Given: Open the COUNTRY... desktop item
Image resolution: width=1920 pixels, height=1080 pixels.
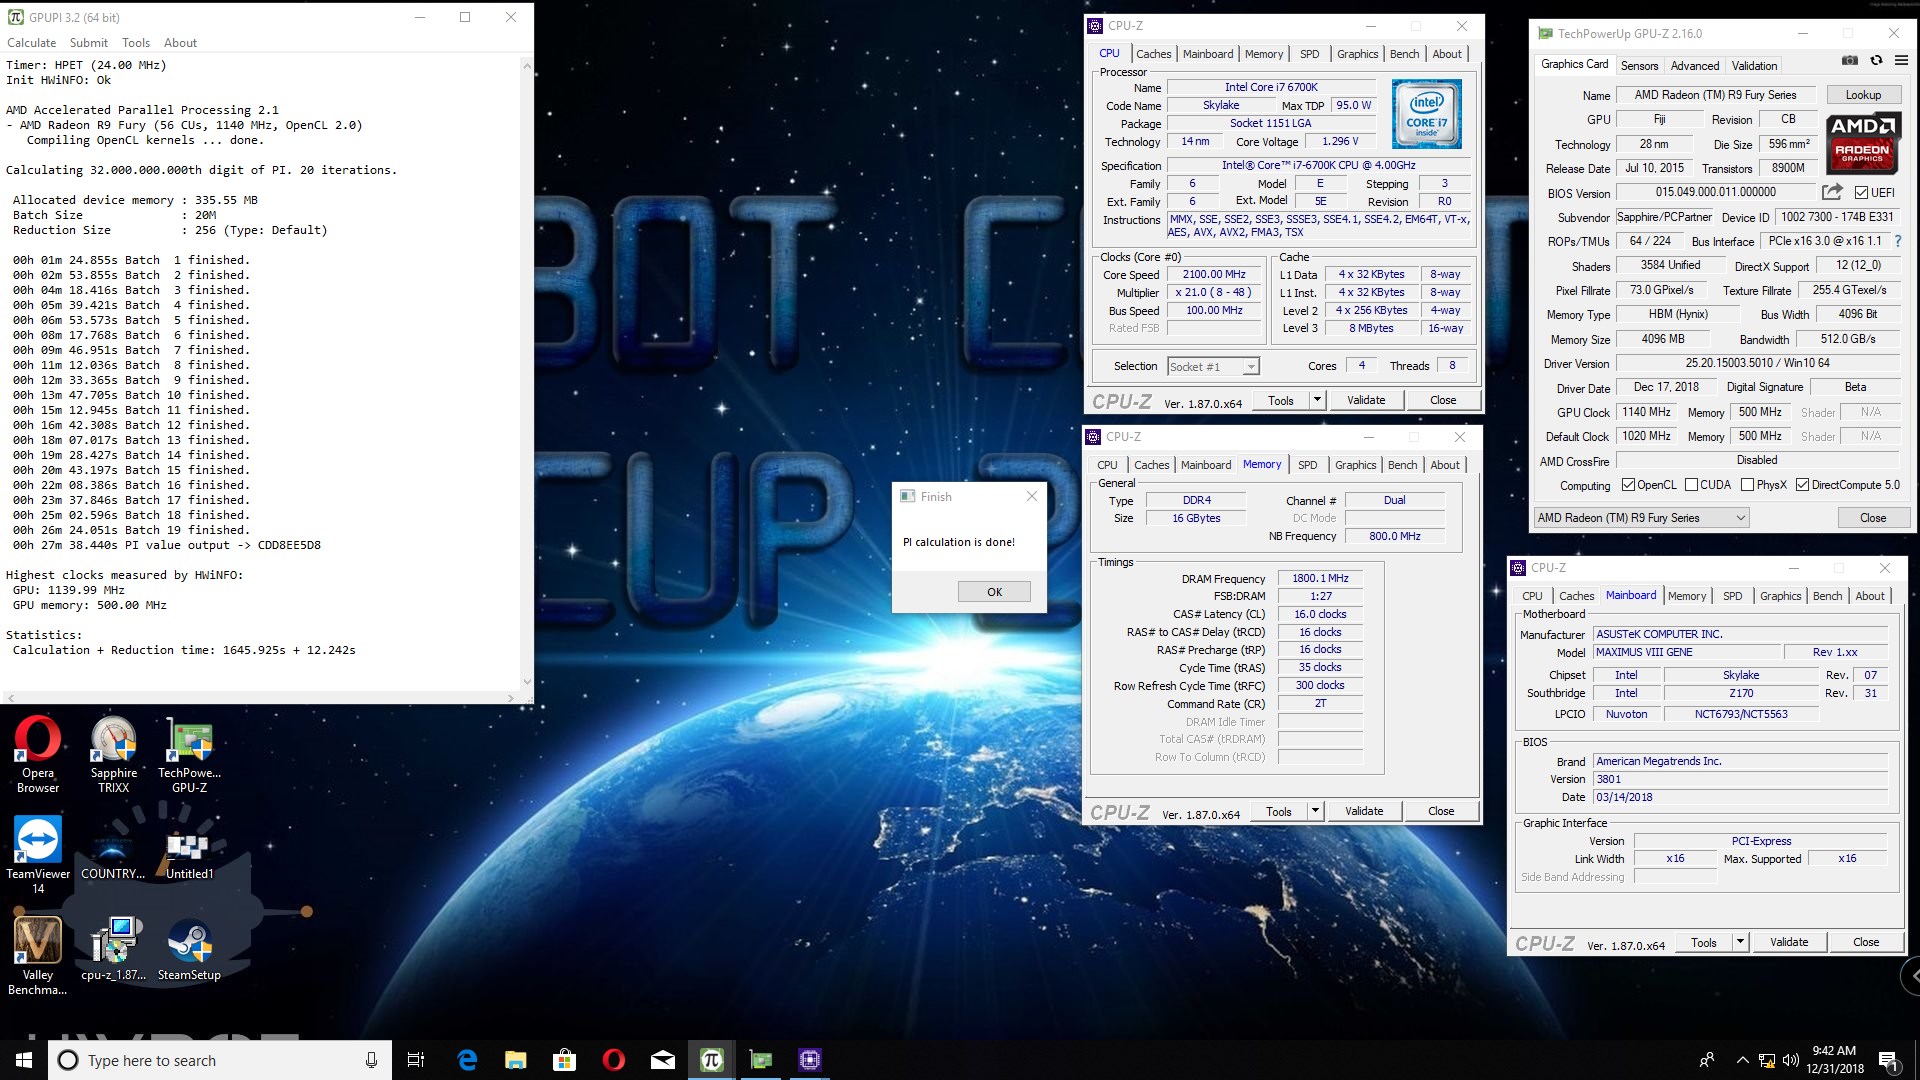Looking at the screenshot, I should (114, 854).
